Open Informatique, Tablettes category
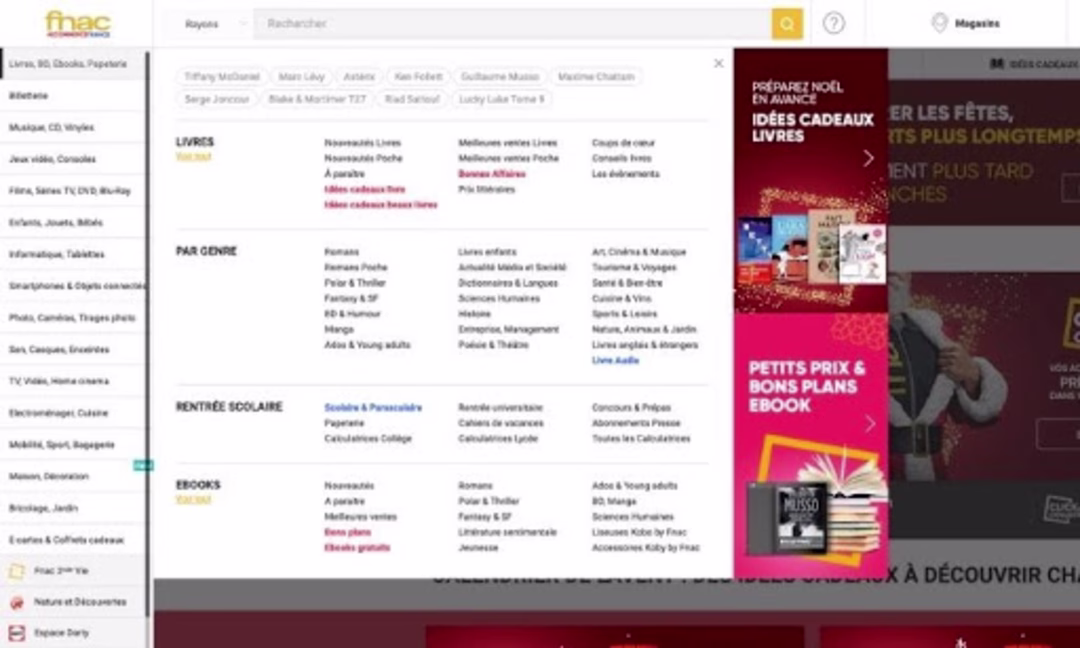This screenshot has height=648, width=1080. (x=72, y=254)
